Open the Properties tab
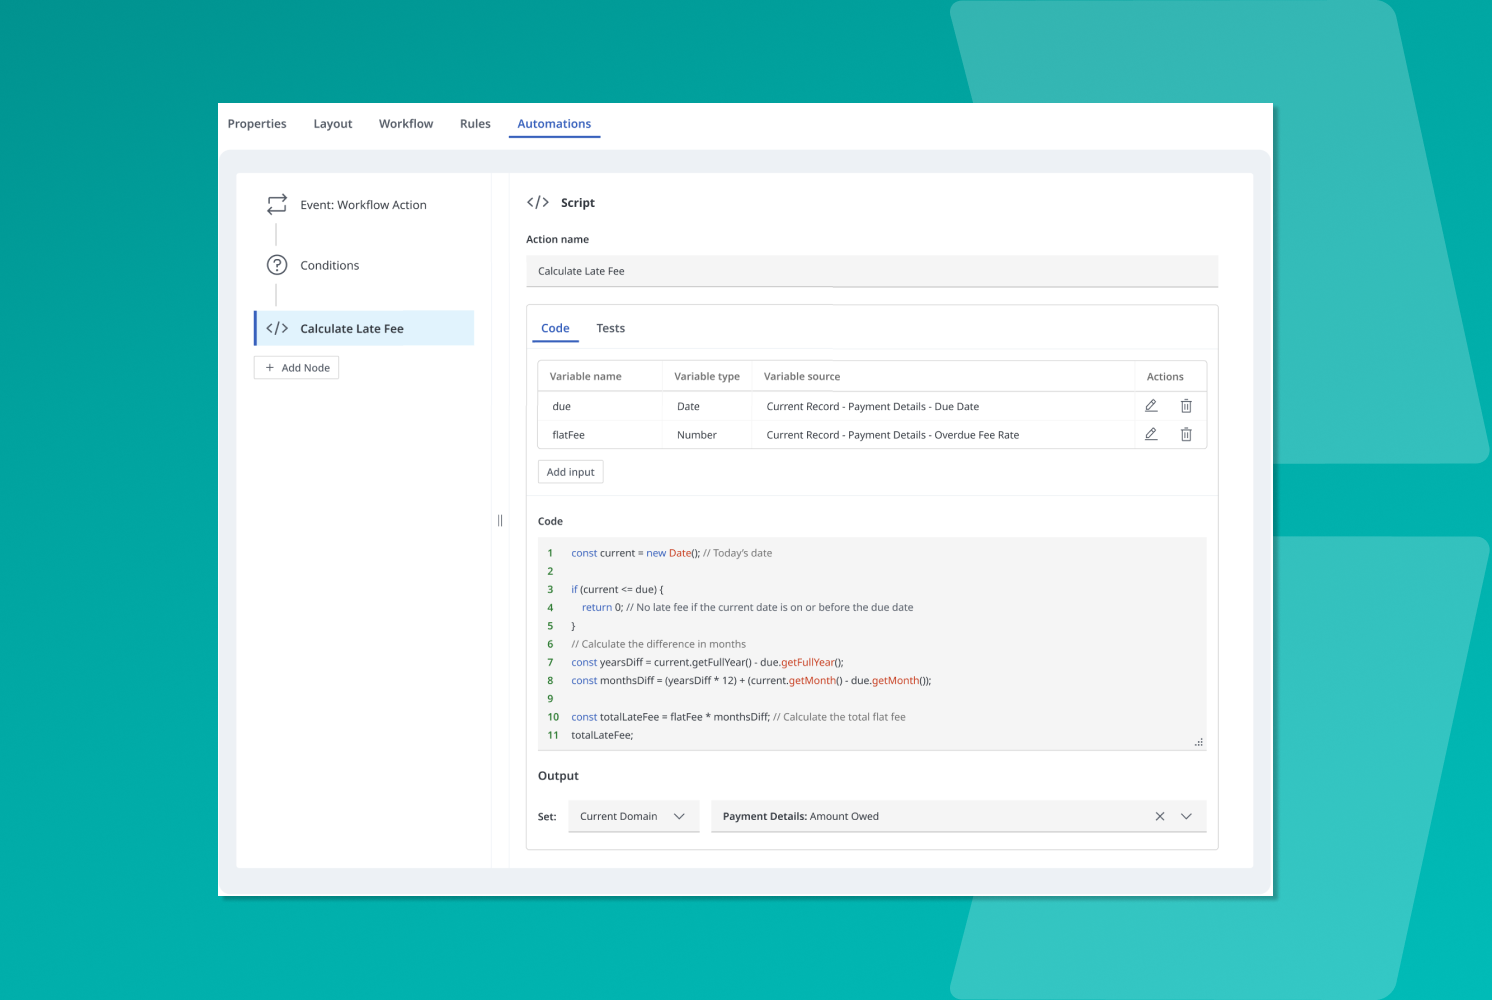The width and height of the screenshot is (1492, 1000). pyautogui.click(x=257, y=124)
